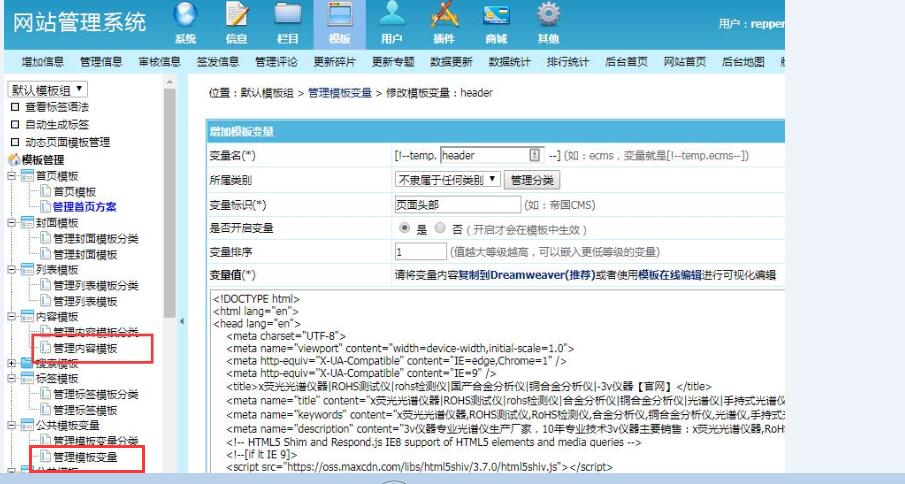
Task: Click the sidebar scrollbar up arrow
Action: click(x=170, y=82)
